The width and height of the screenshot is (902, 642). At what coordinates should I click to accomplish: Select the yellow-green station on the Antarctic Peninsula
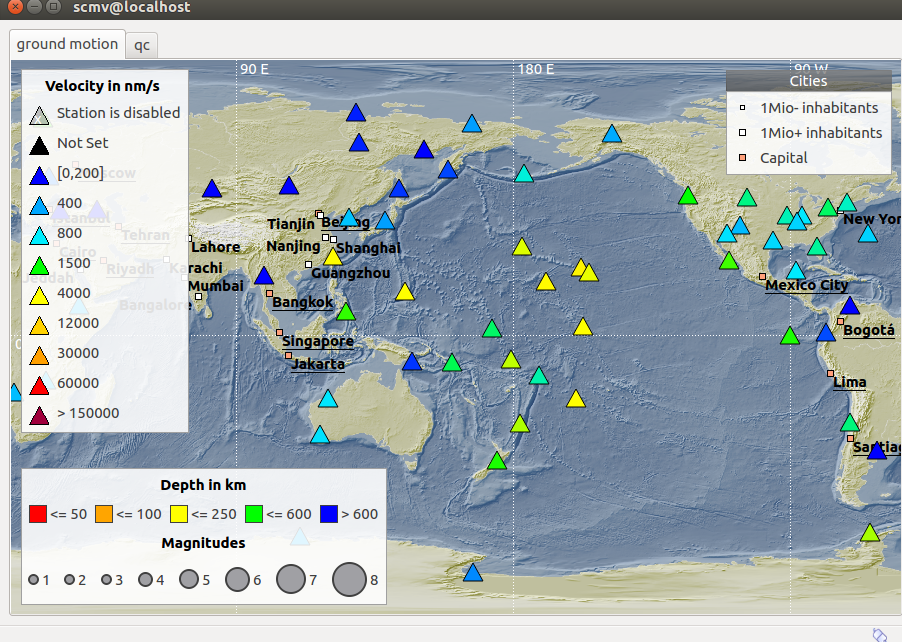870,532
